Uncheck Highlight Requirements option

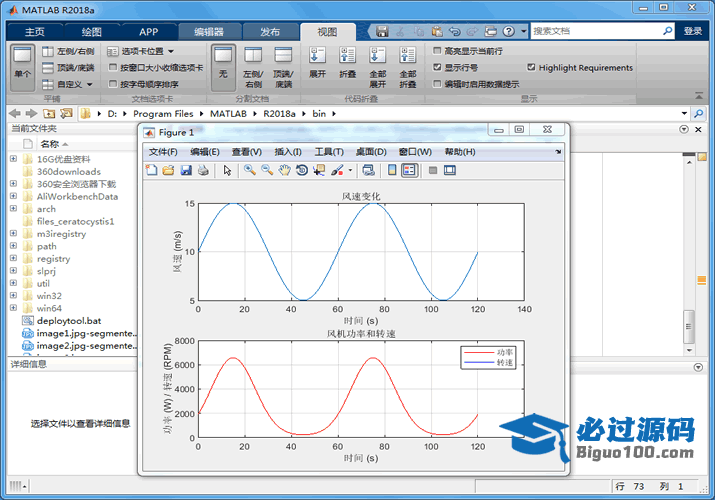pyautogui.click(x=531, y=68)
